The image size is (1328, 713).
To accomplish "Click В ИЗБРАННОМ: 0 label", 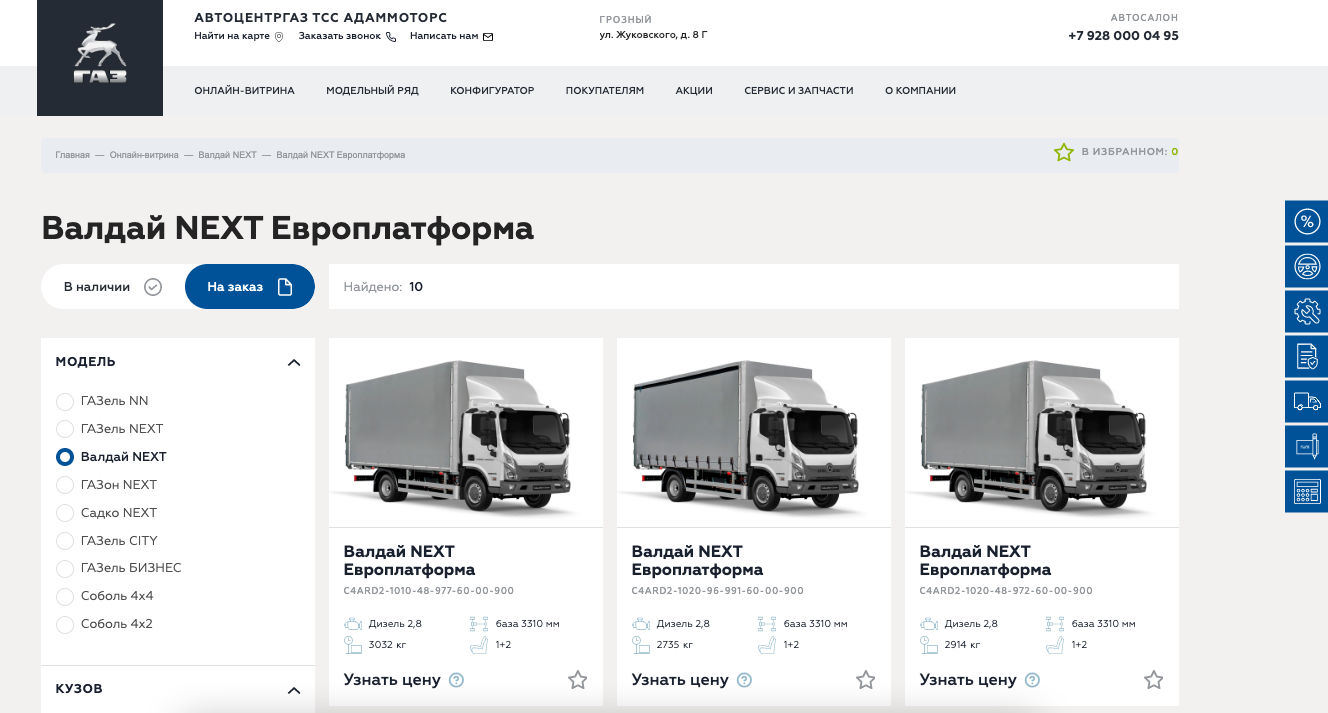I will (1130, 152).
